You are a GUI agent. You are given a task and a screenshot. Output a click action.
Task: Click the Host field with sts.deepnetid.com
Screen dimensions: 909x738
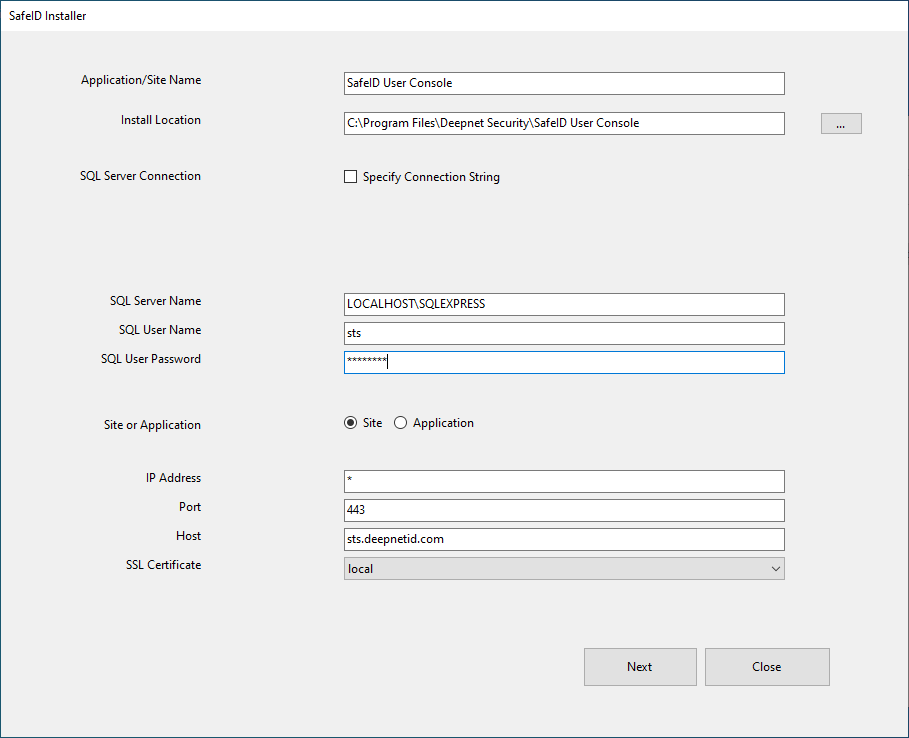pos(563,539)
